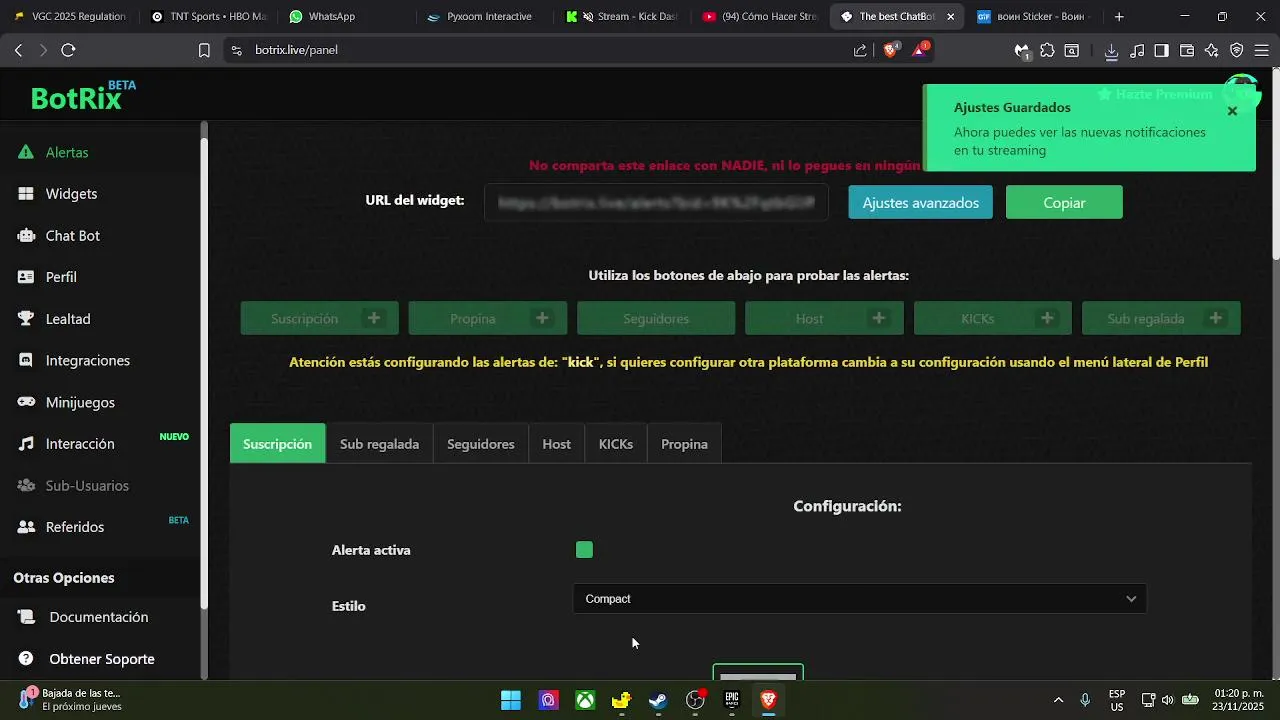Open Brave Rewards triangle icon
Viewport: 1280px width, 720px height.
pyautogui.click(x=920, y=50)
